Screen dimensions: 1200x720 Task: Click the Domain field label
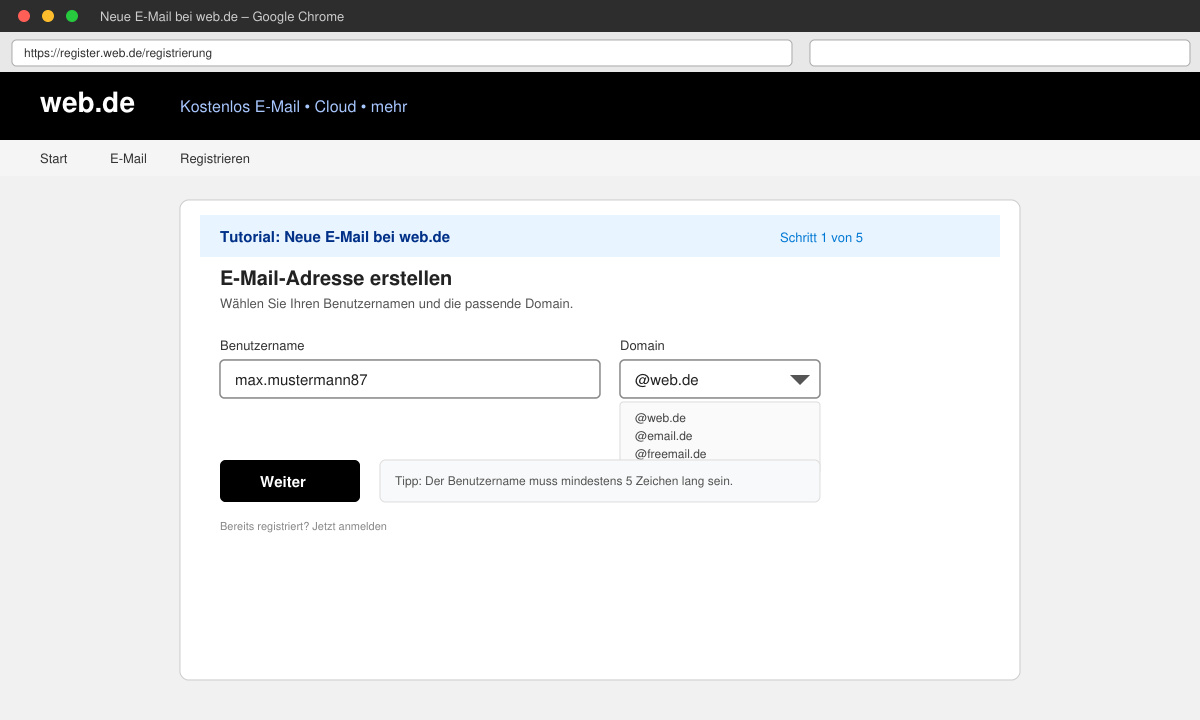pos(642,346)
